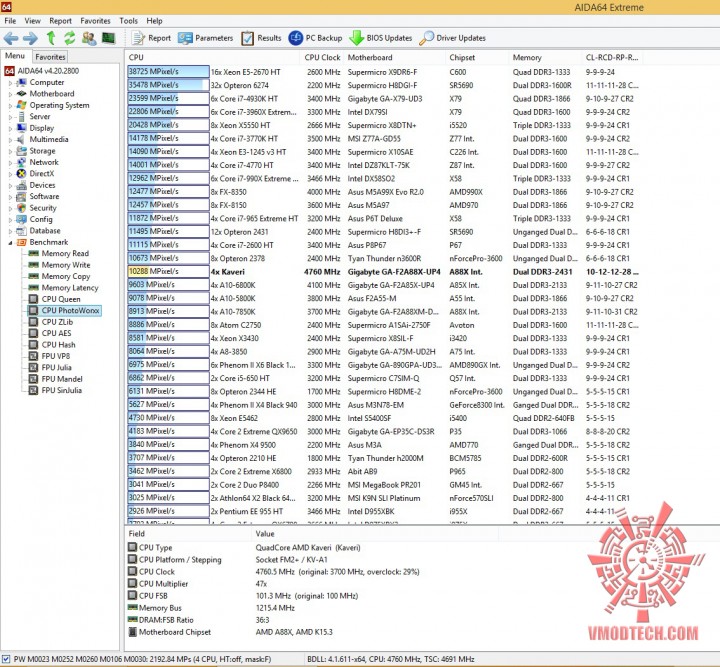
Task: Click the forward navigation arrow icon
Action: [x=30, y=38]
